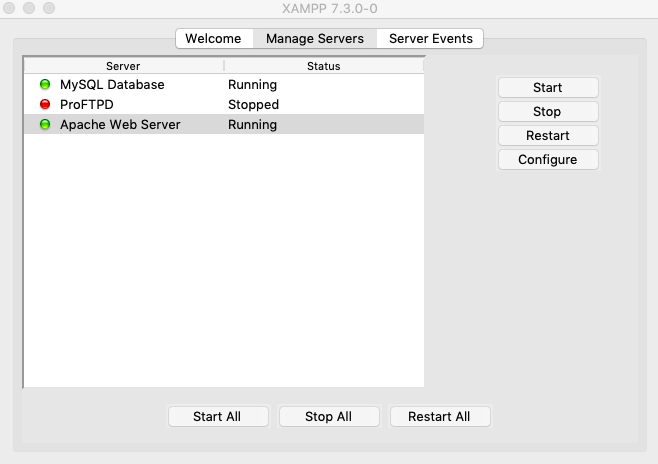Image resolution: width=658 pixels, height=464 pixels.
Task: Switch to the Welcome tab
Action: (213, 39)
